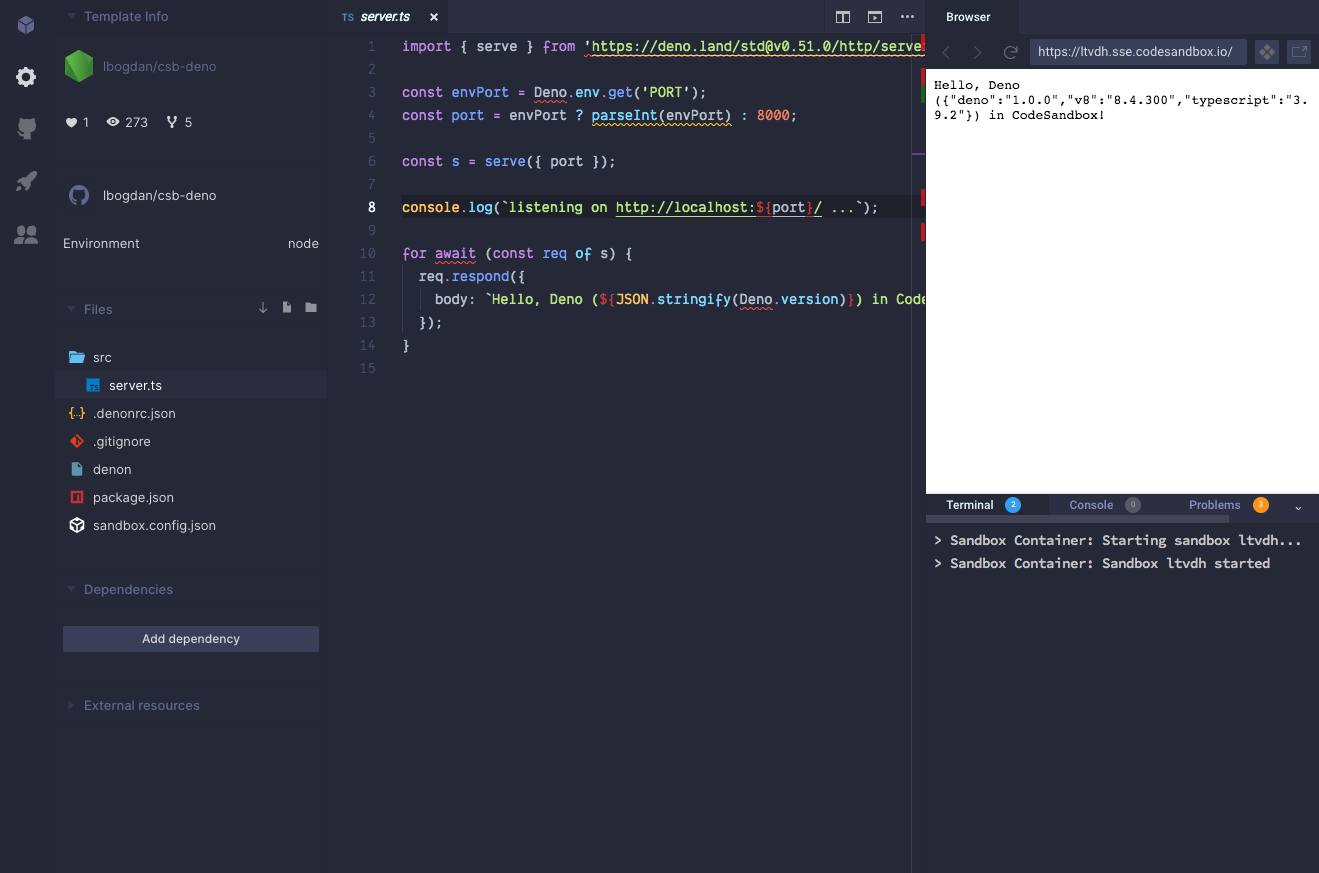Open the split editor layout icon

[843, 17]
